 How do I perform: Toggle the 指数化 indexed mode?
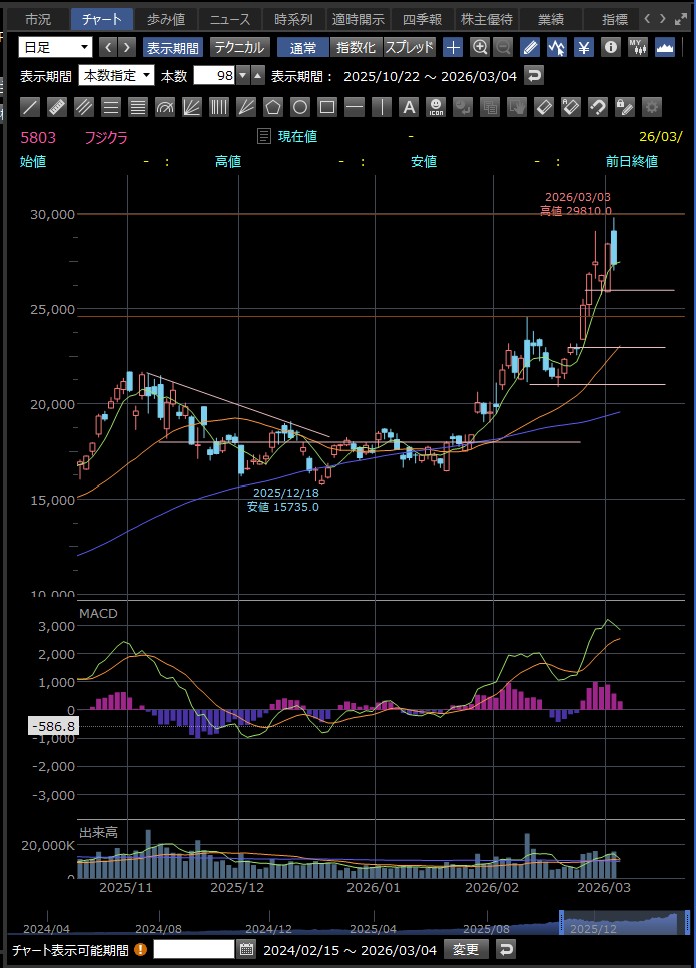[355, 47]
